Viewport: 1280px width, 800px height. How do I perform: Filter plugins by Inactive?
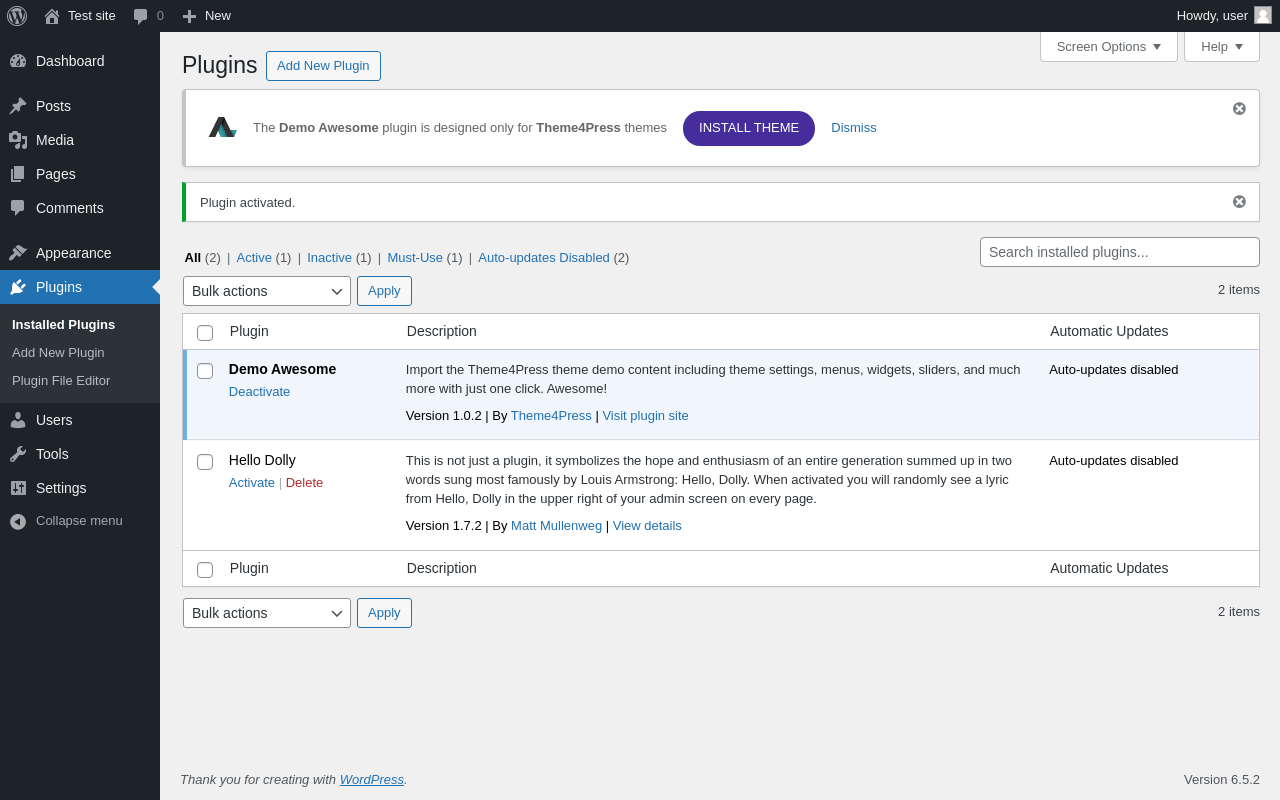[329, 257]
